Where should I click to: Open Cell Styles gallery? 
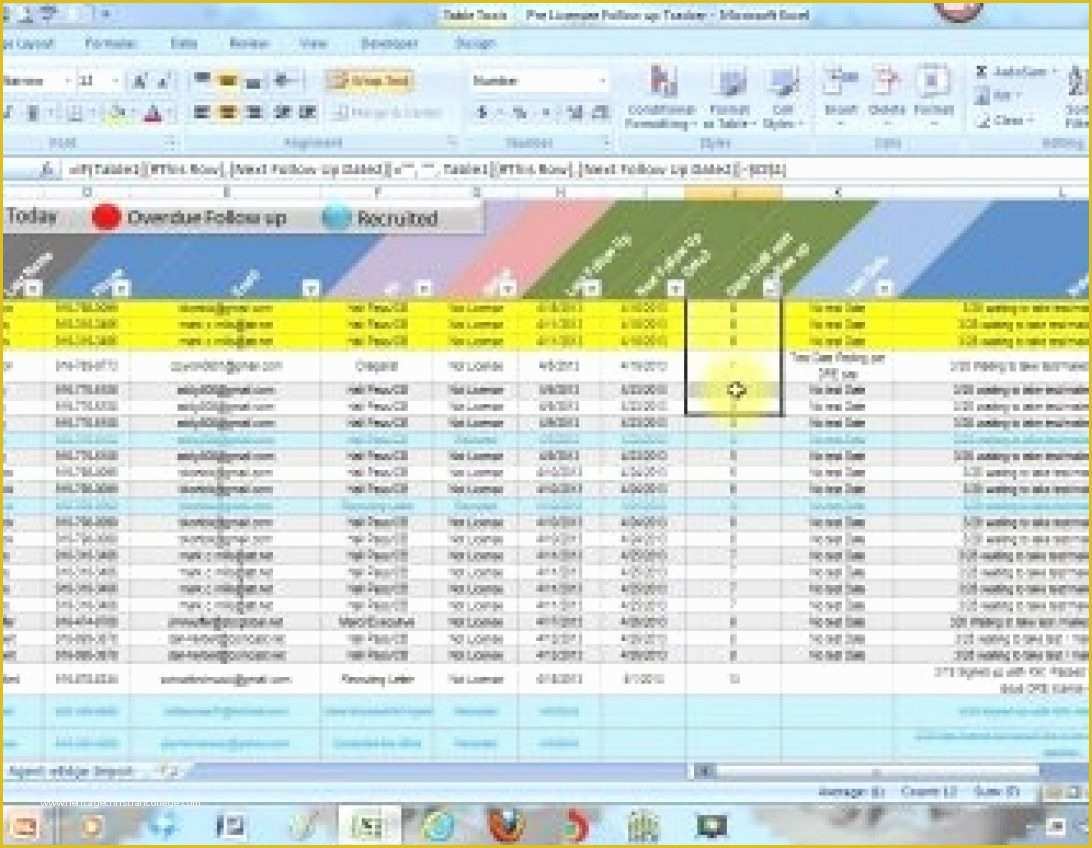tap(783, 96)
